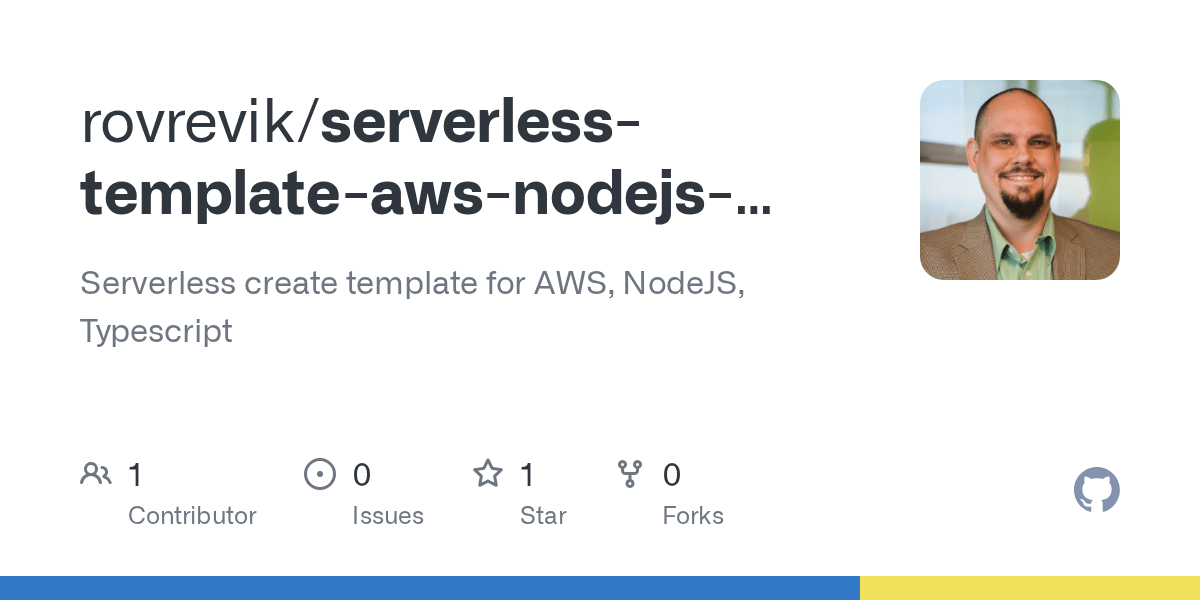Click the issues circle icon
This screenshot has height=600, width=1200.
[x=319, y=474]
